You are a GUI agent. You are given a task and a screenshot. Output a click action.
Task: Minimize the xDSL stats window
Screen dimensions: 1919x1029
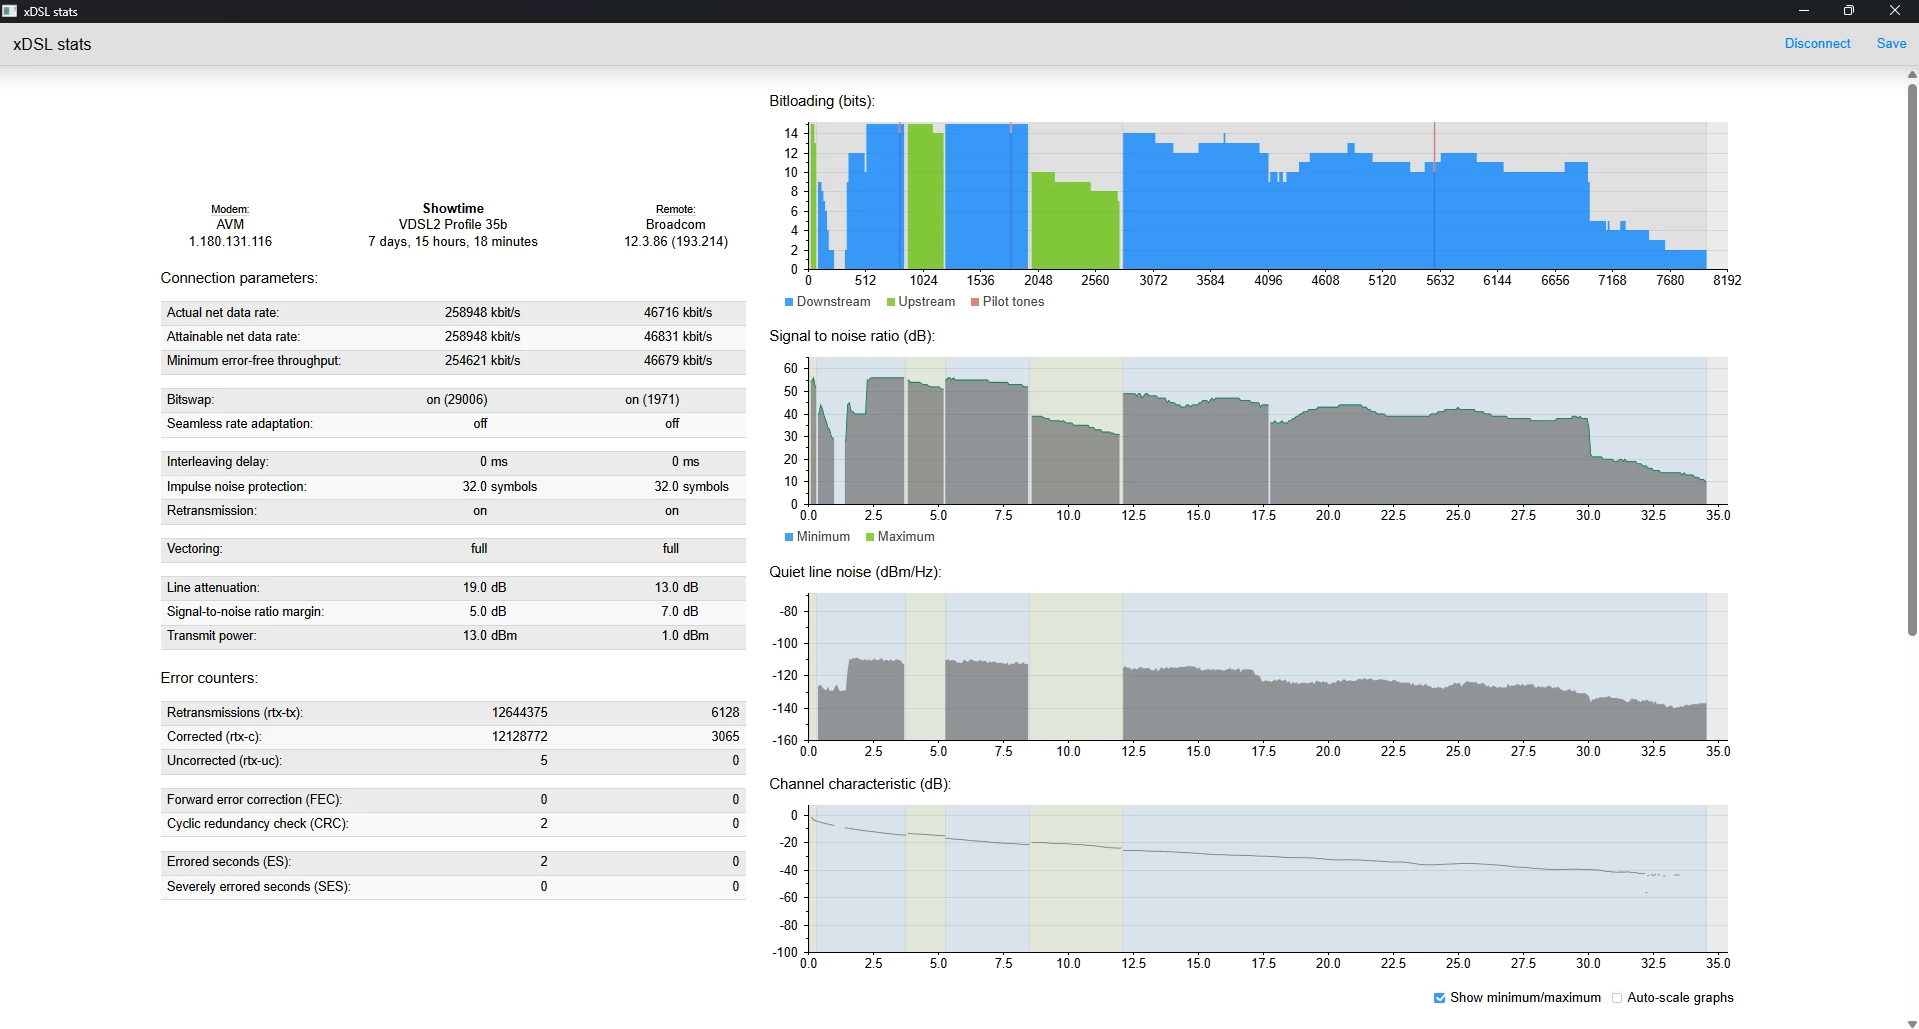[1804, 11]
